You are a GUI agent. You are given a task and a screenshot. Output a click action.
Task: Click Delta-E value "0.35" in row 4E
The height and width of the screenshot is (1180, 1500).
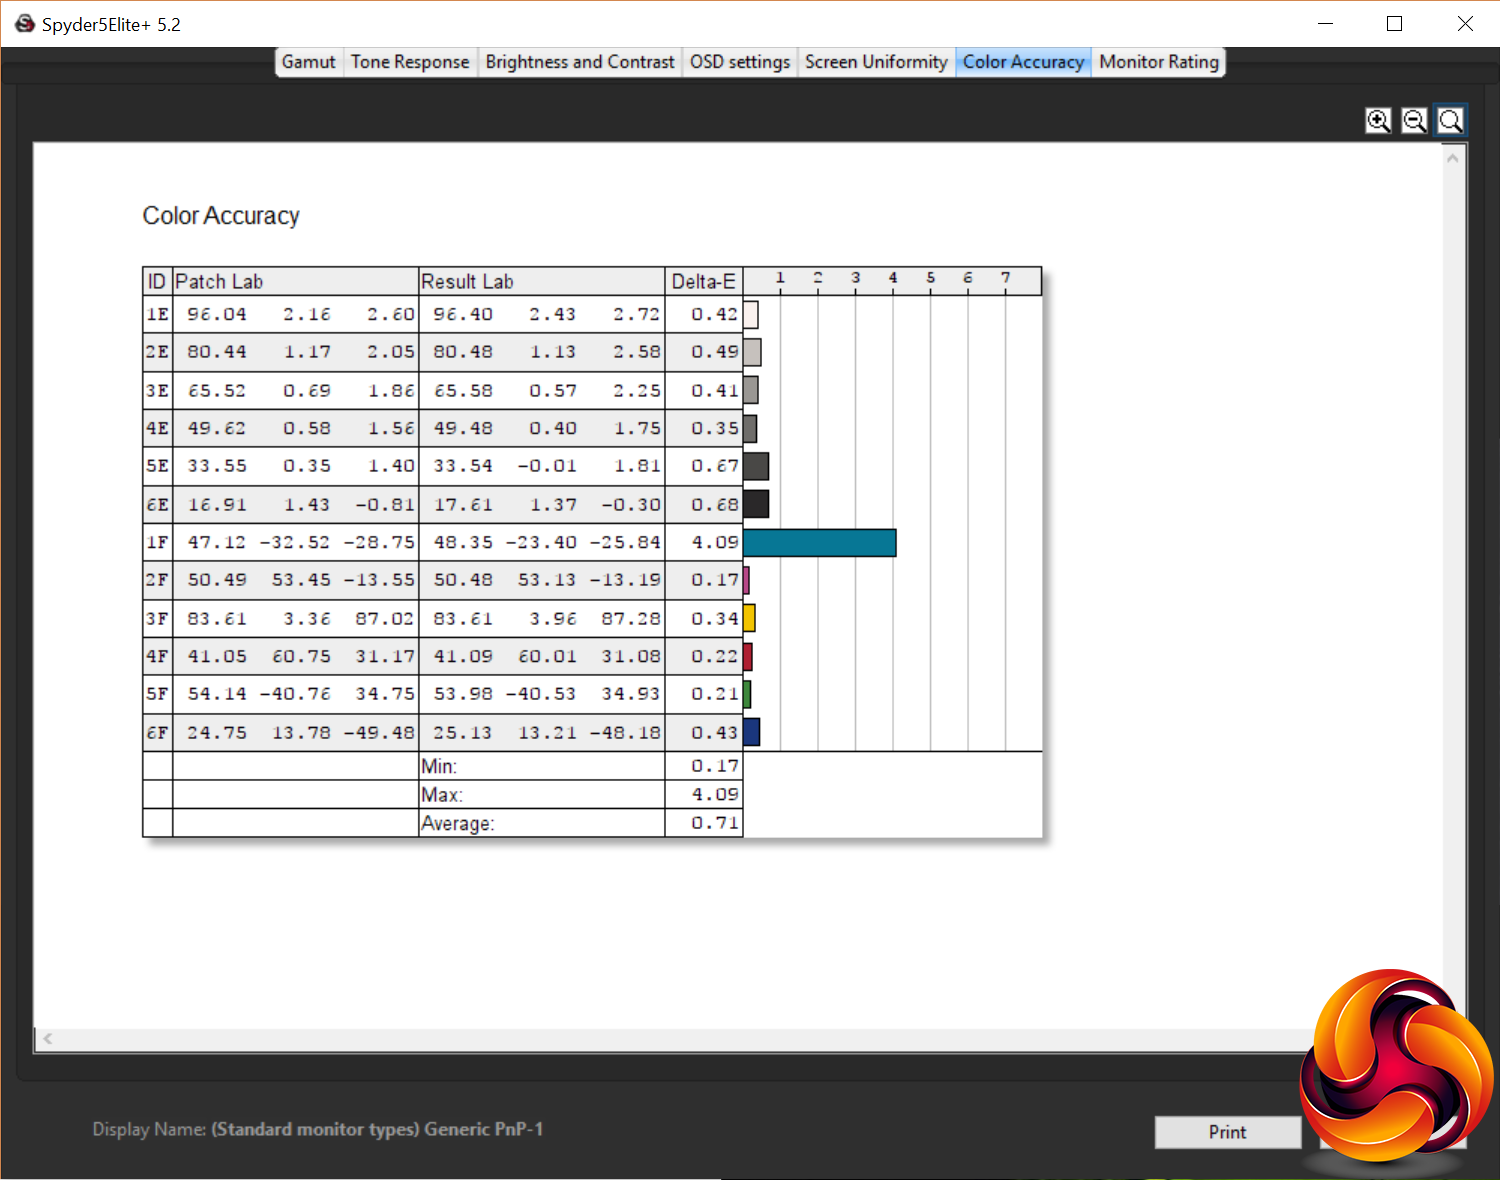715,428
